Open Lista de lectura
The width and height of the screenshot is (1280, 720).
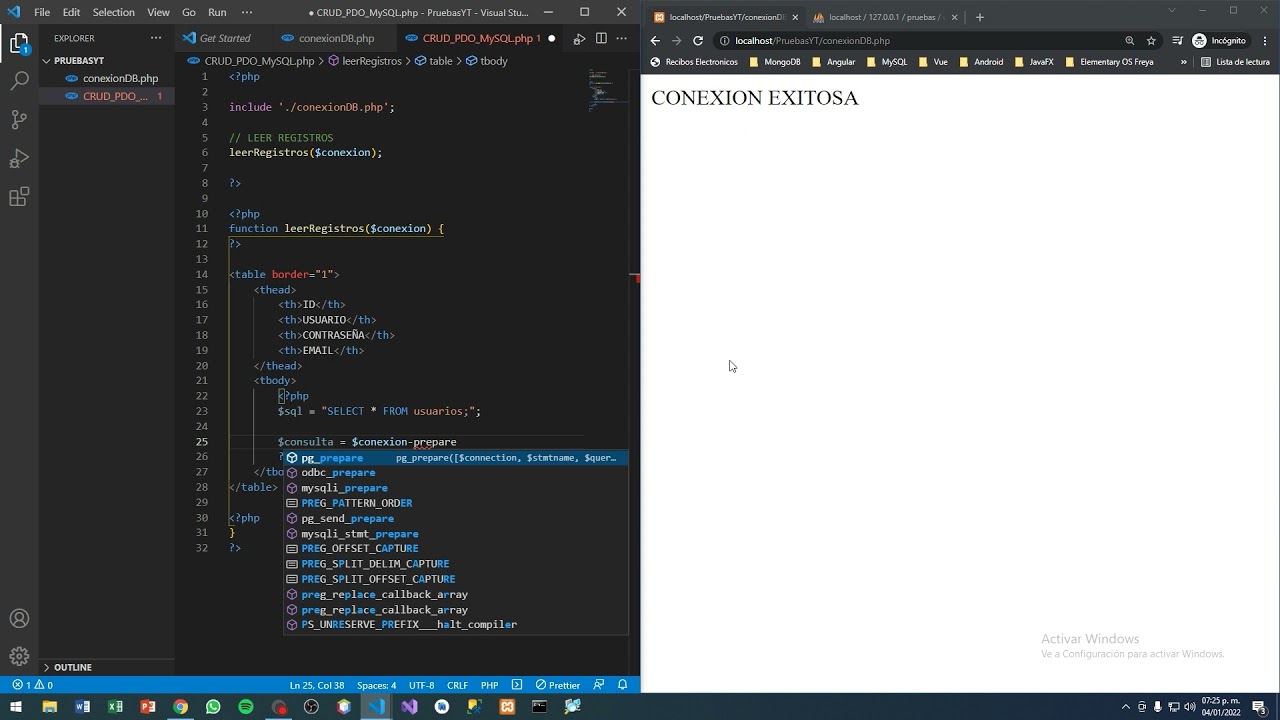[1235, 62]
